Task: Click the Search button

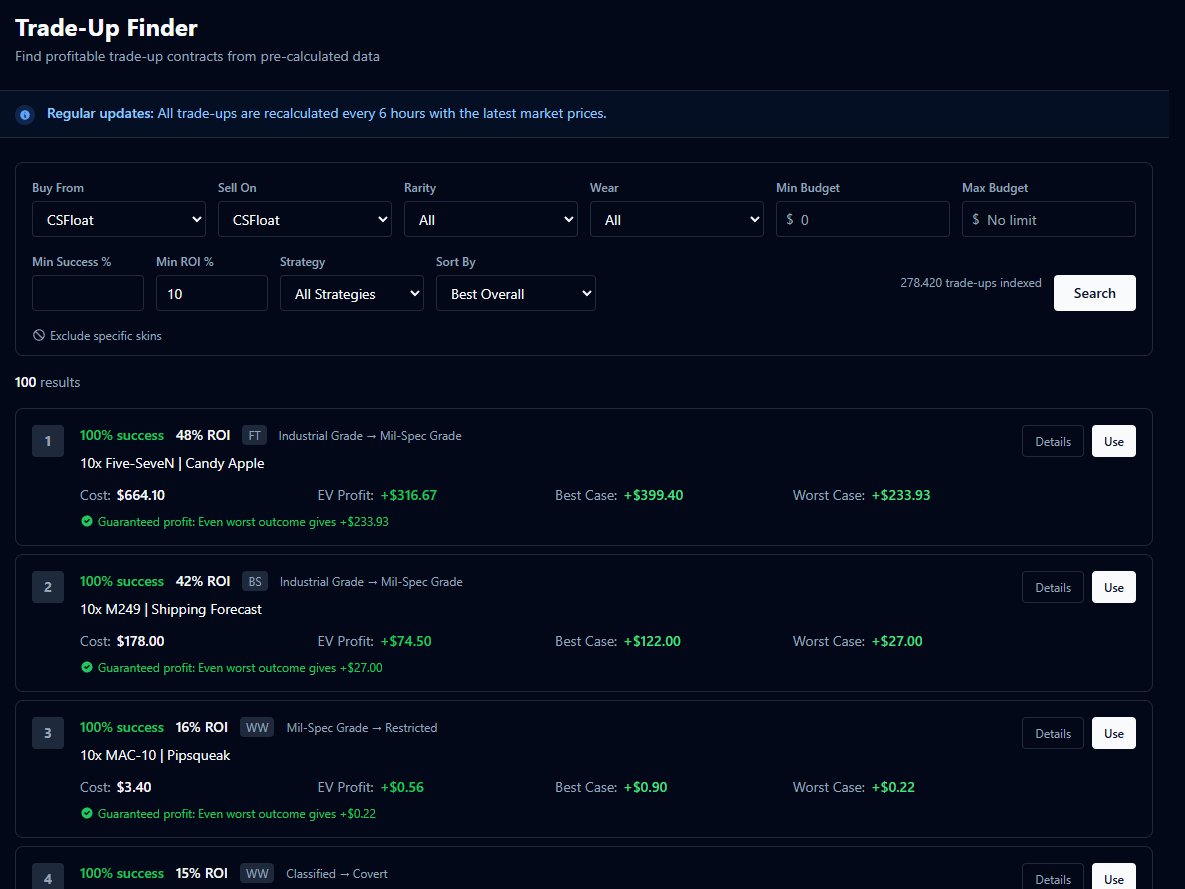Action: point(1094,293)
